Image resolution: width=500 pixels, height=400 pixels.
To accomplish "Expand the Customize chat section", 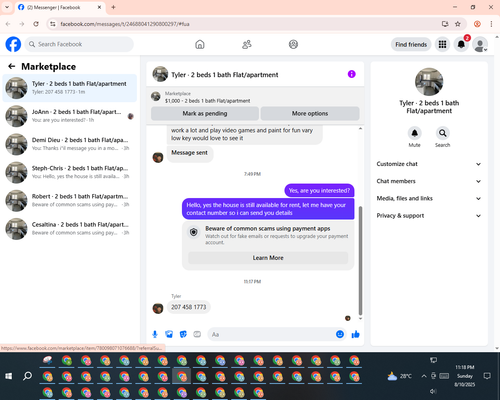I will point(429,164).
